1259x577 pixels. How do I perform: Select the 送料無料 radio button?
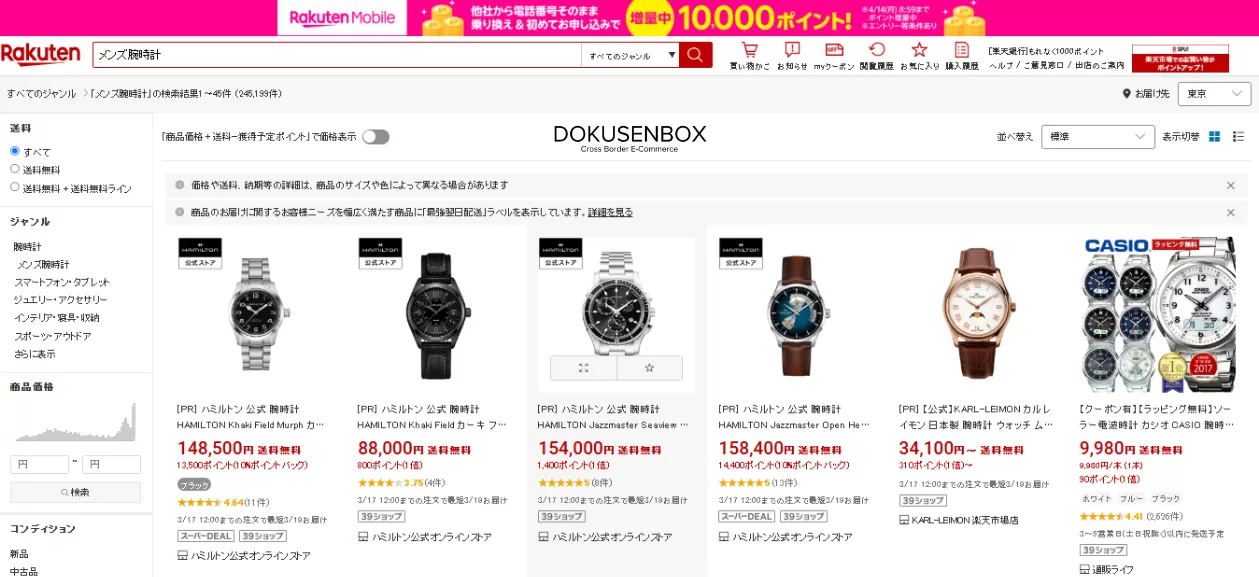(15, 169)
